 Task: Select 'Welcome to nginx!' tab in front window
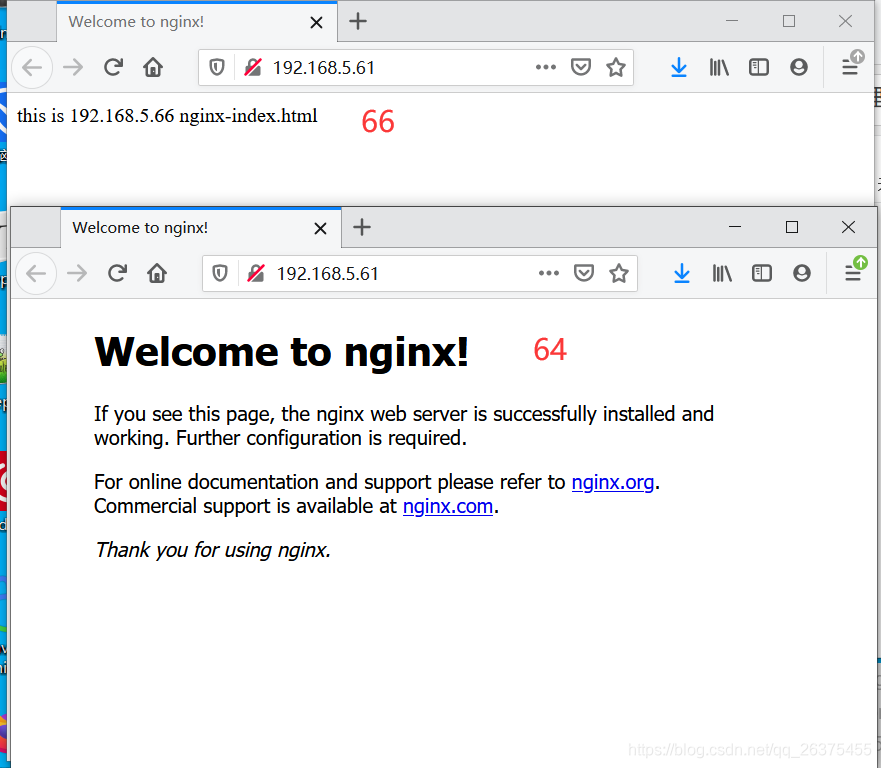[201, 228]
